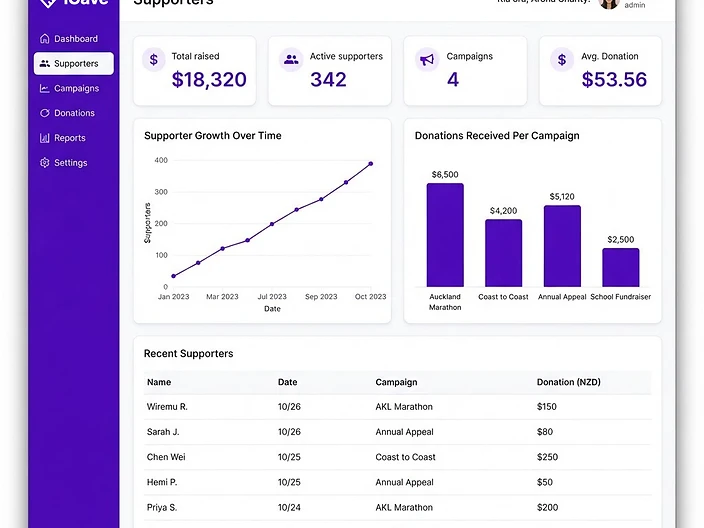Open Reports from the sidebar
The width and height of the screenshot is (704, 528).
coord(74,138)
